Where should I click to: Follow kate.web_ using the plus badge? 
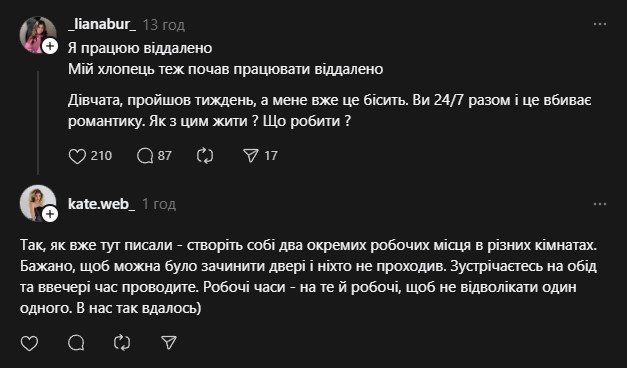pos(50,214)
